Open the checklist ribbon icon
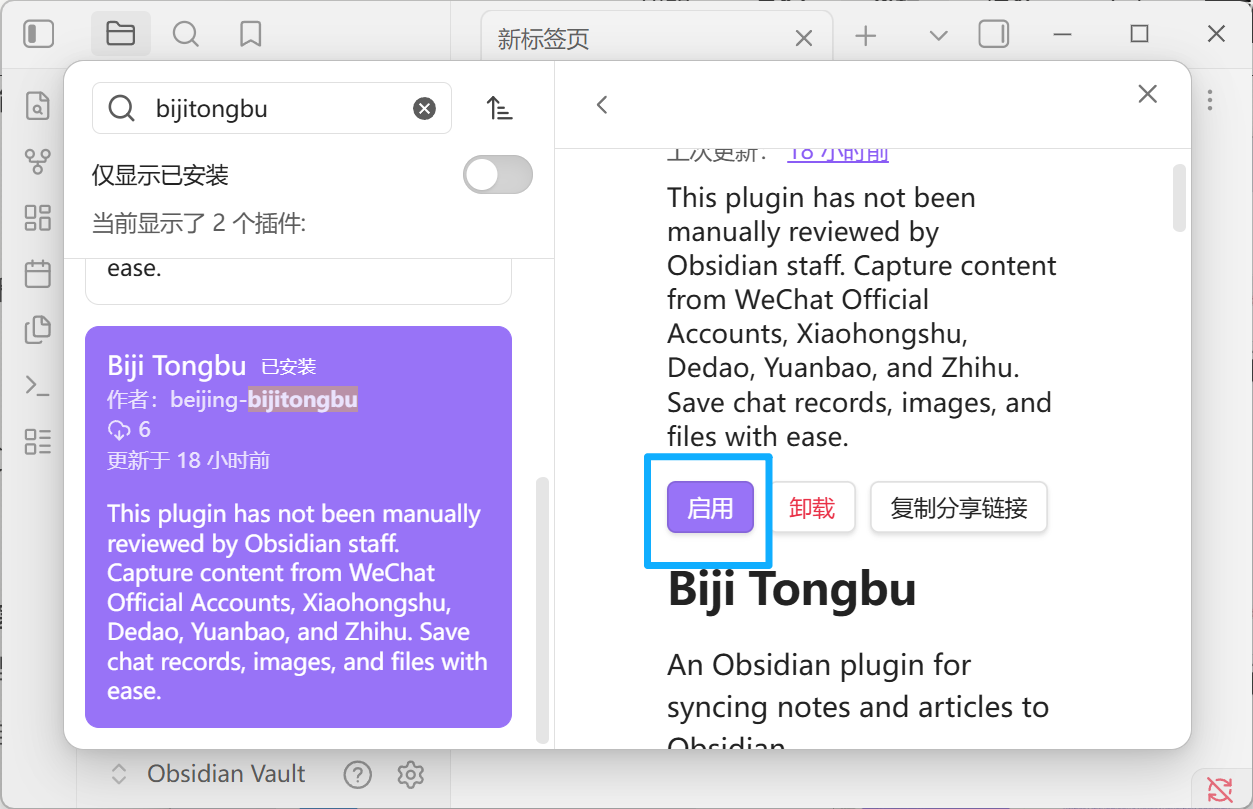Screen dimensions: 1253x809 37,441
